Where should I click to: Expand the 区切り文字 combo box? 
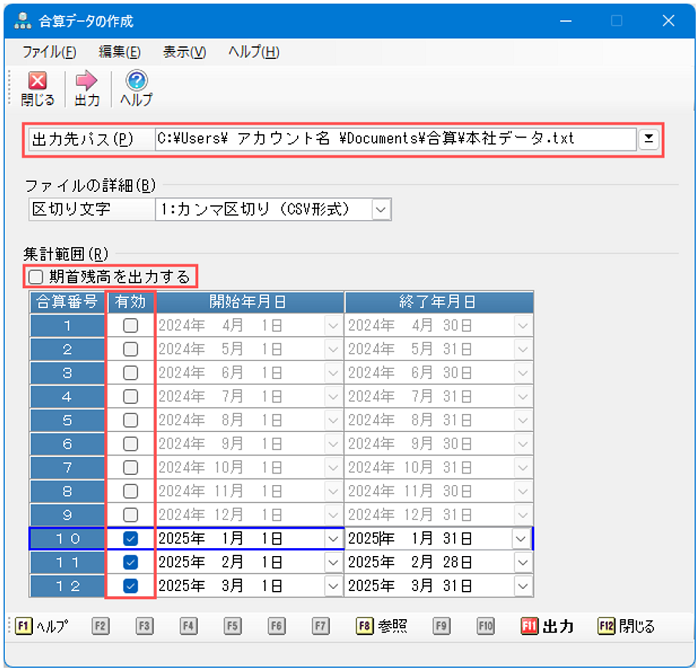[x=380, y=209]
